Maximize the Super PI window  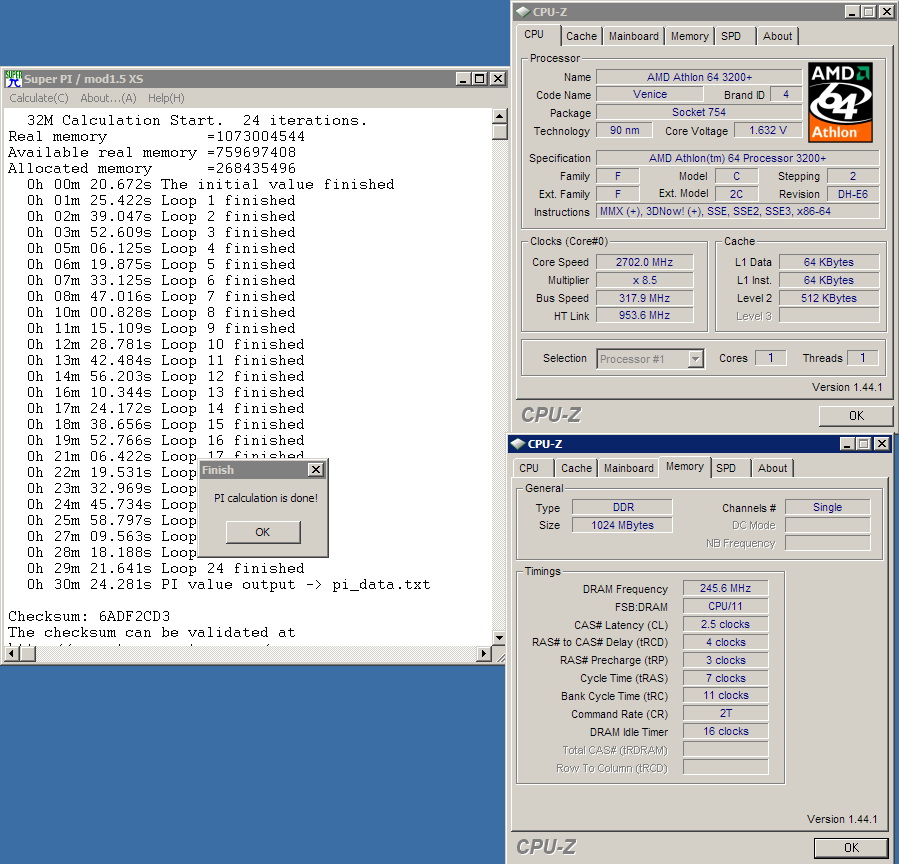[x=480, y=79]
